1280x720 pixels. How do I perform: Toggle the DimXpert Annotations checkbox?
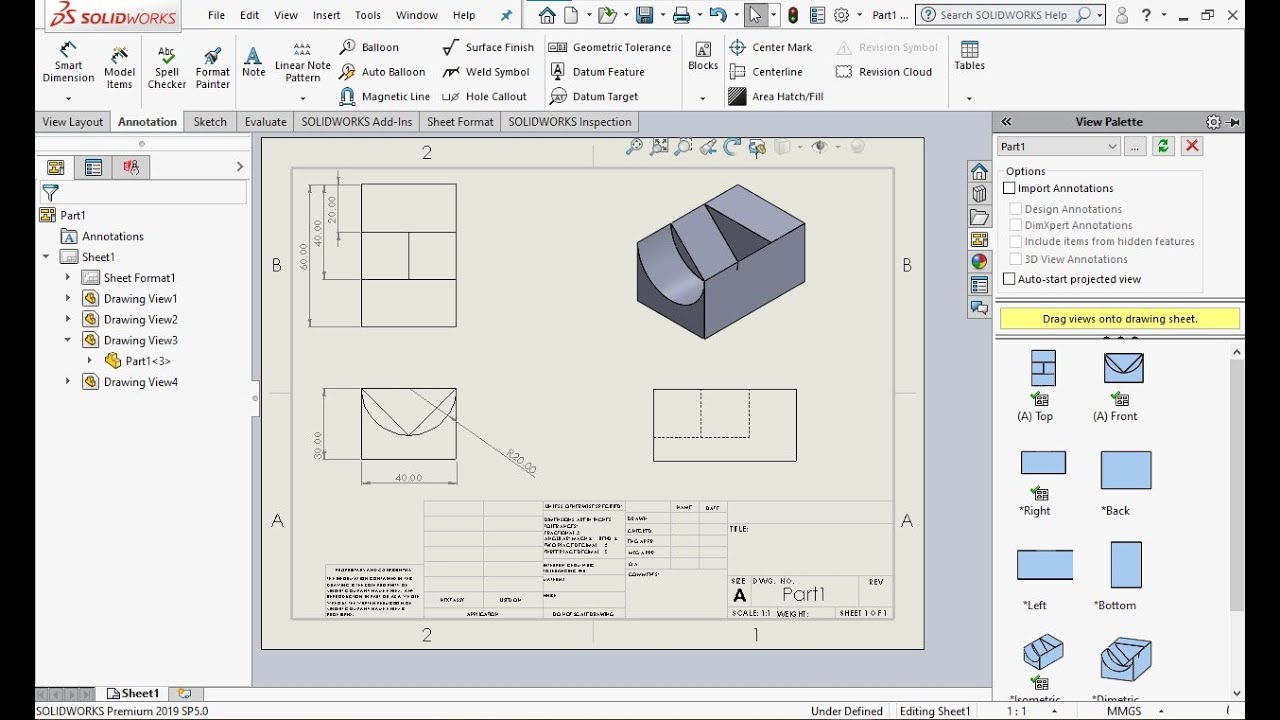point(1016,225)
